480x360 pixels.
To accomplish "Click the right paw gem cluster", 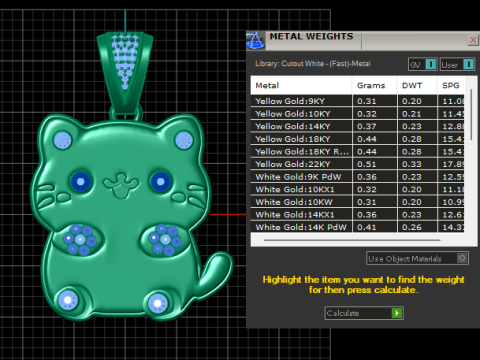I will (165, 239).
